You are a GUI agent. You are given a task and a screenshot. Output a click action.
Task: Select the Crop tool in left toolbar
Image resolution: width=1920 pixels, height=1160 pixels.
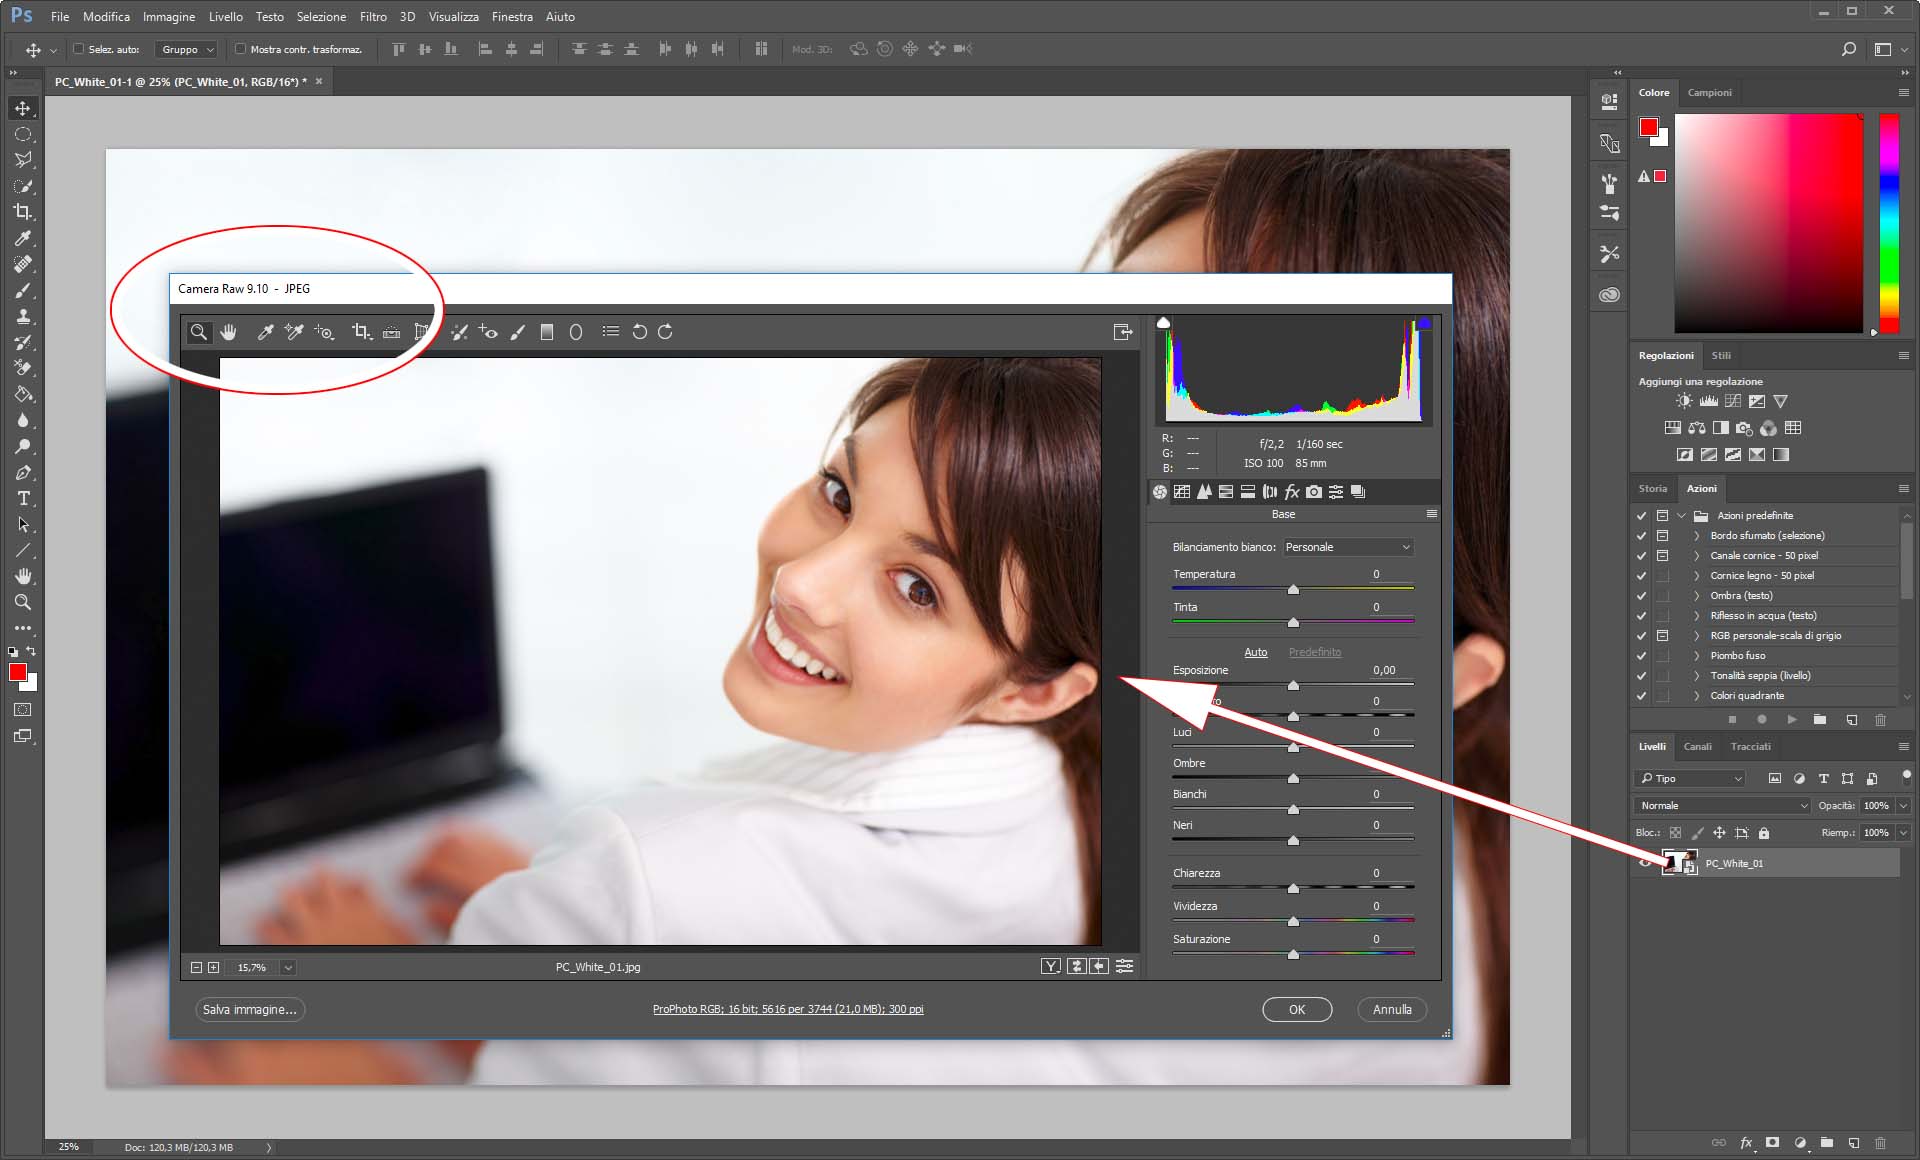click(x=22, y=212)
